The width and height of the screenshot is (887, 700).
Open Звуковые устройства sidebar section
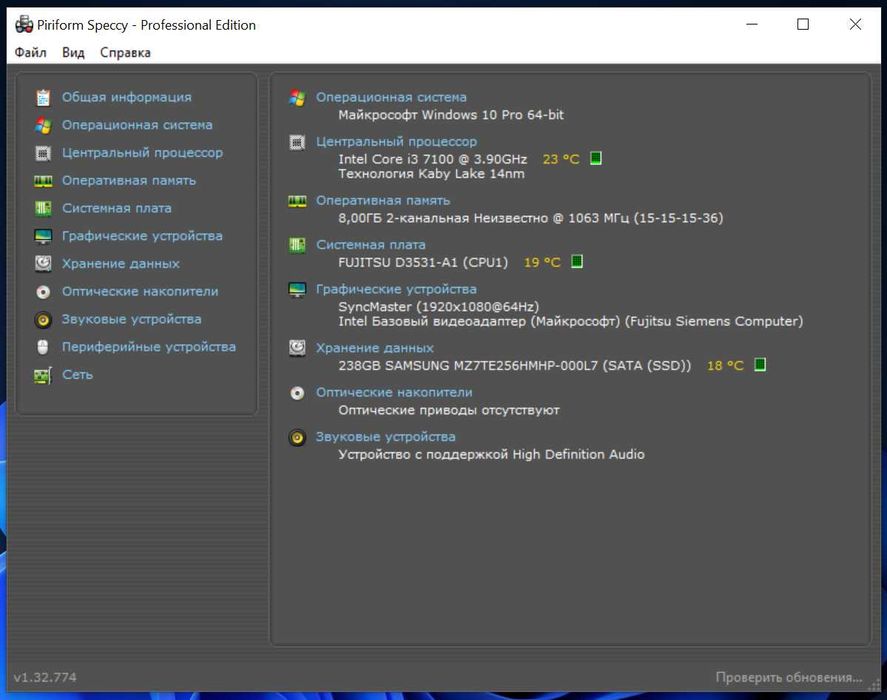(x=132, y=319)
